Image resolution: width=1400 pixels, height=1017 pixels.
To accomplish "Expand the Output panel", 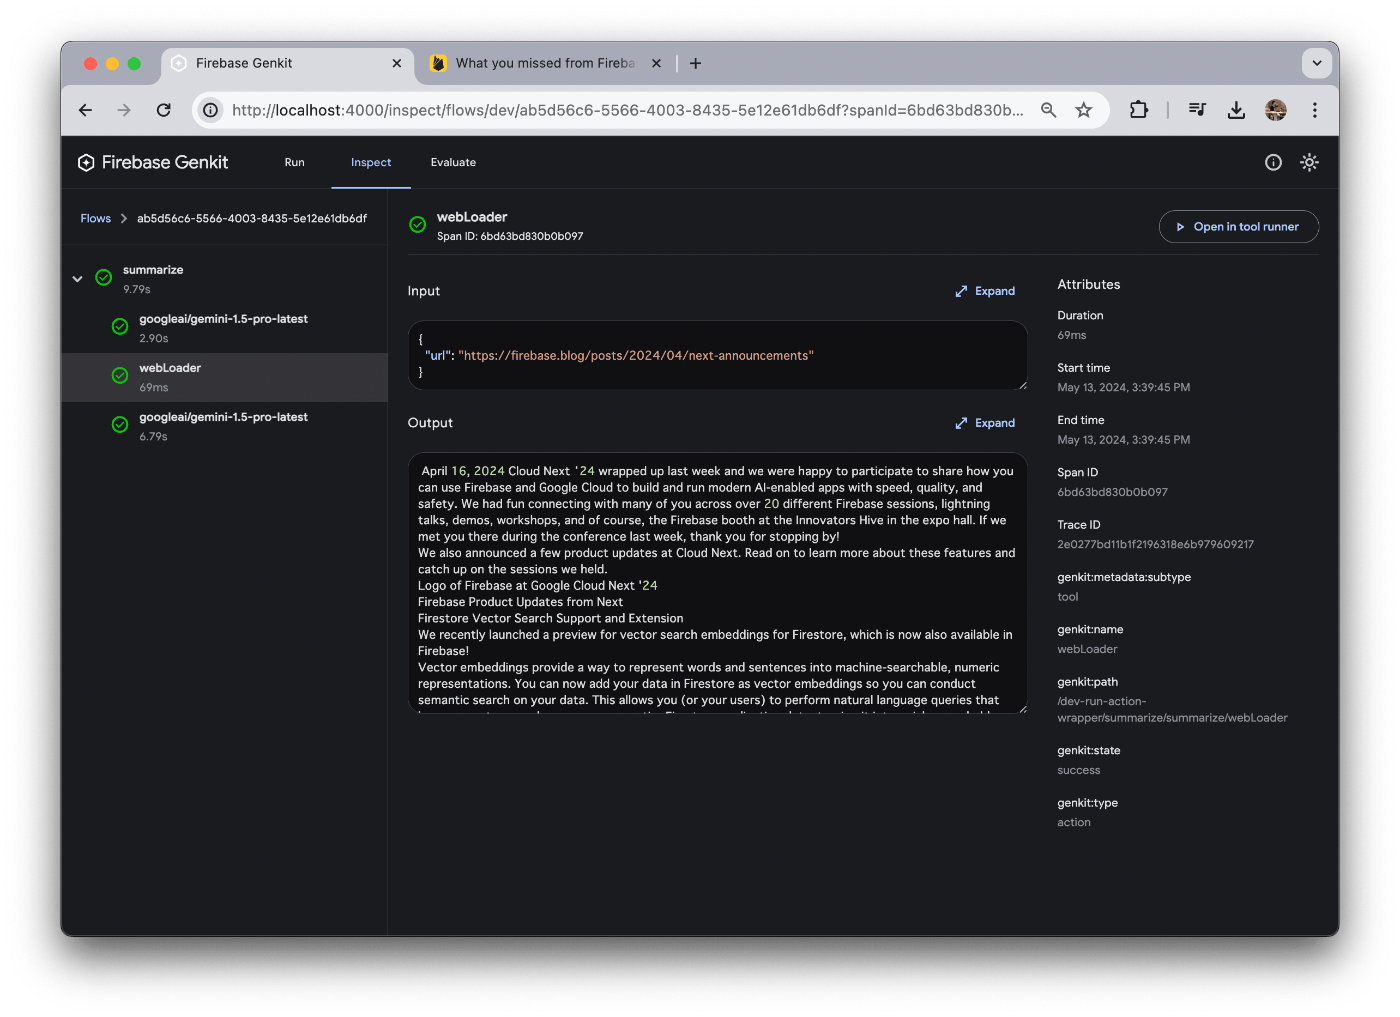I will pyautogui.click(x=985, y=423).
